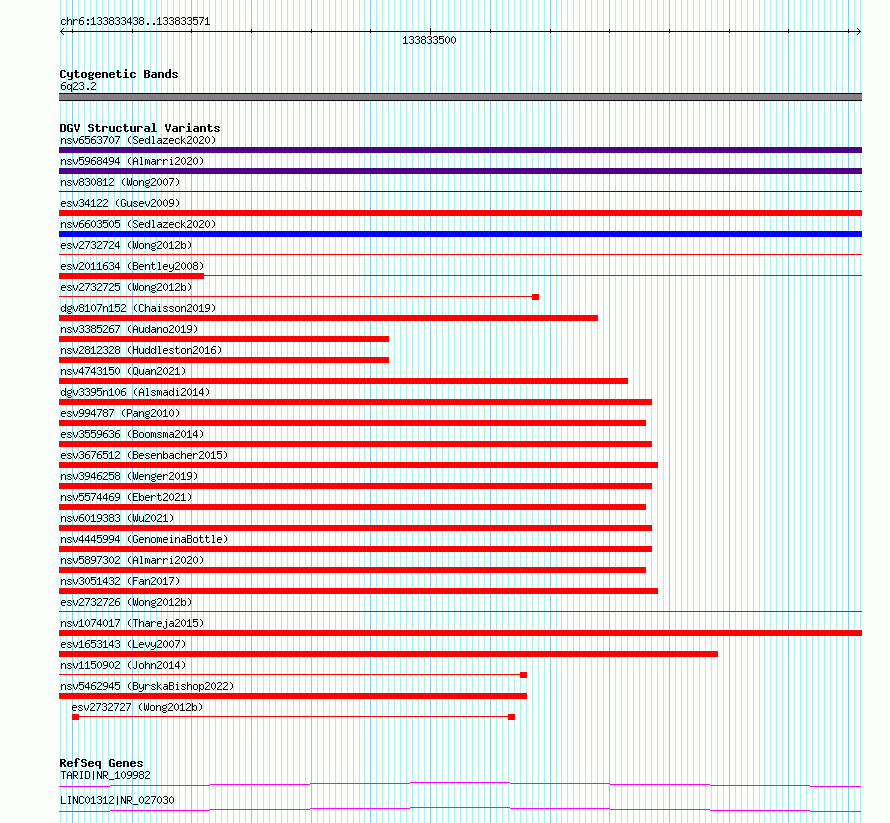Select the nsv830812 (Wong2007) variant label

coord(120,182)
